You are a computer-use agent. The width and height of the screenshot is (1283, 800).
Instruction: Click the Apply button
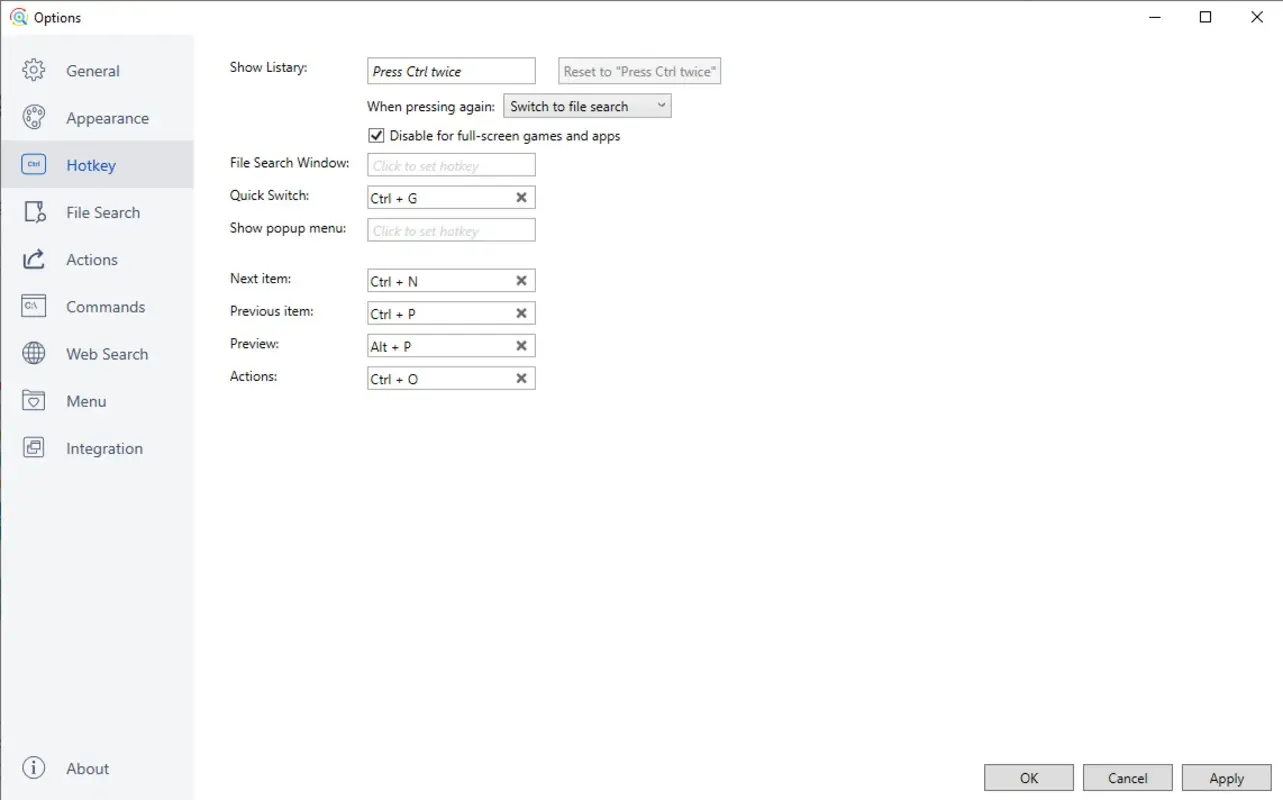[x=1226, y=777]
